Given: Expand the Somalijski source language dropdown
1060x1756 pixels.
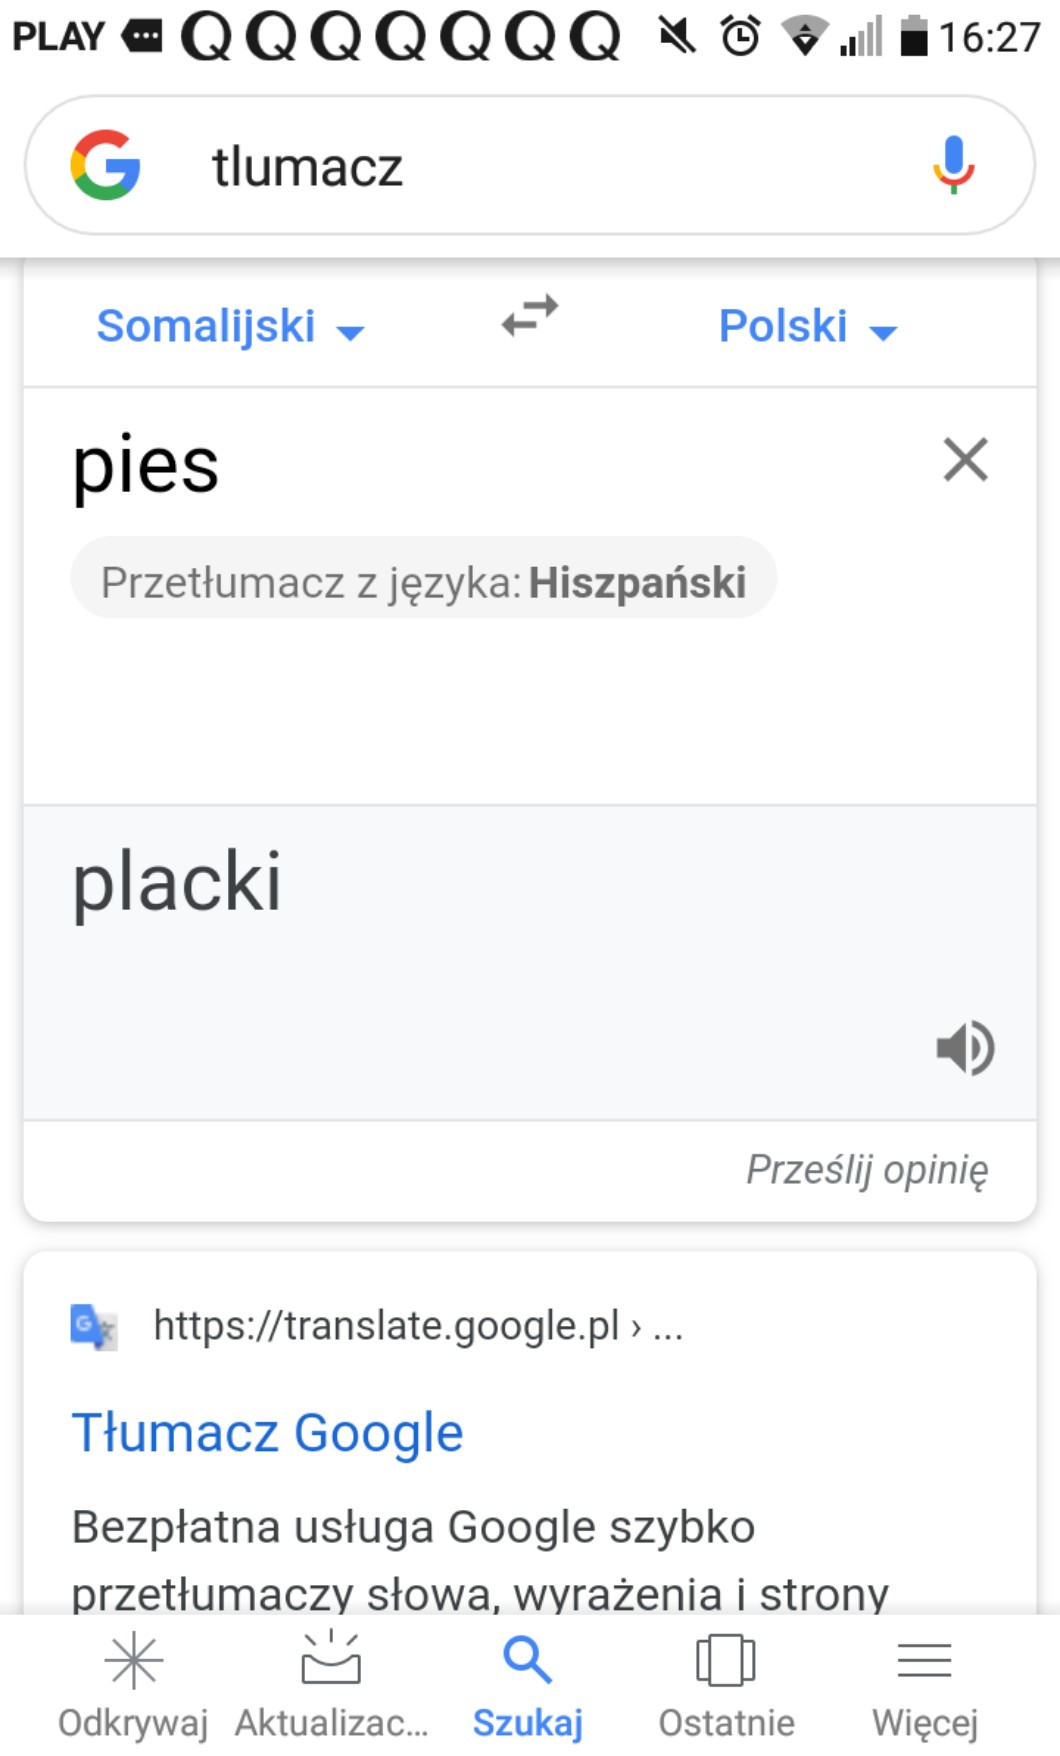Looking at the screenshot, I should pos(230,326).
